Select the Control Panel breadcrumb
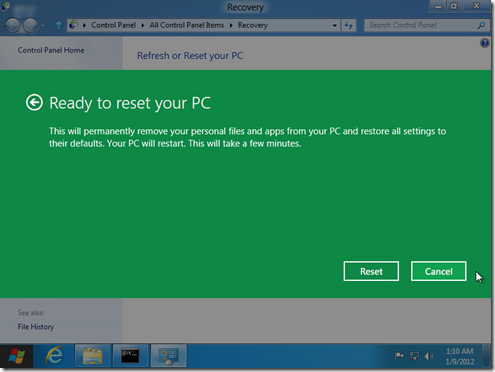495x372 pixels. [x=113, y=25]
